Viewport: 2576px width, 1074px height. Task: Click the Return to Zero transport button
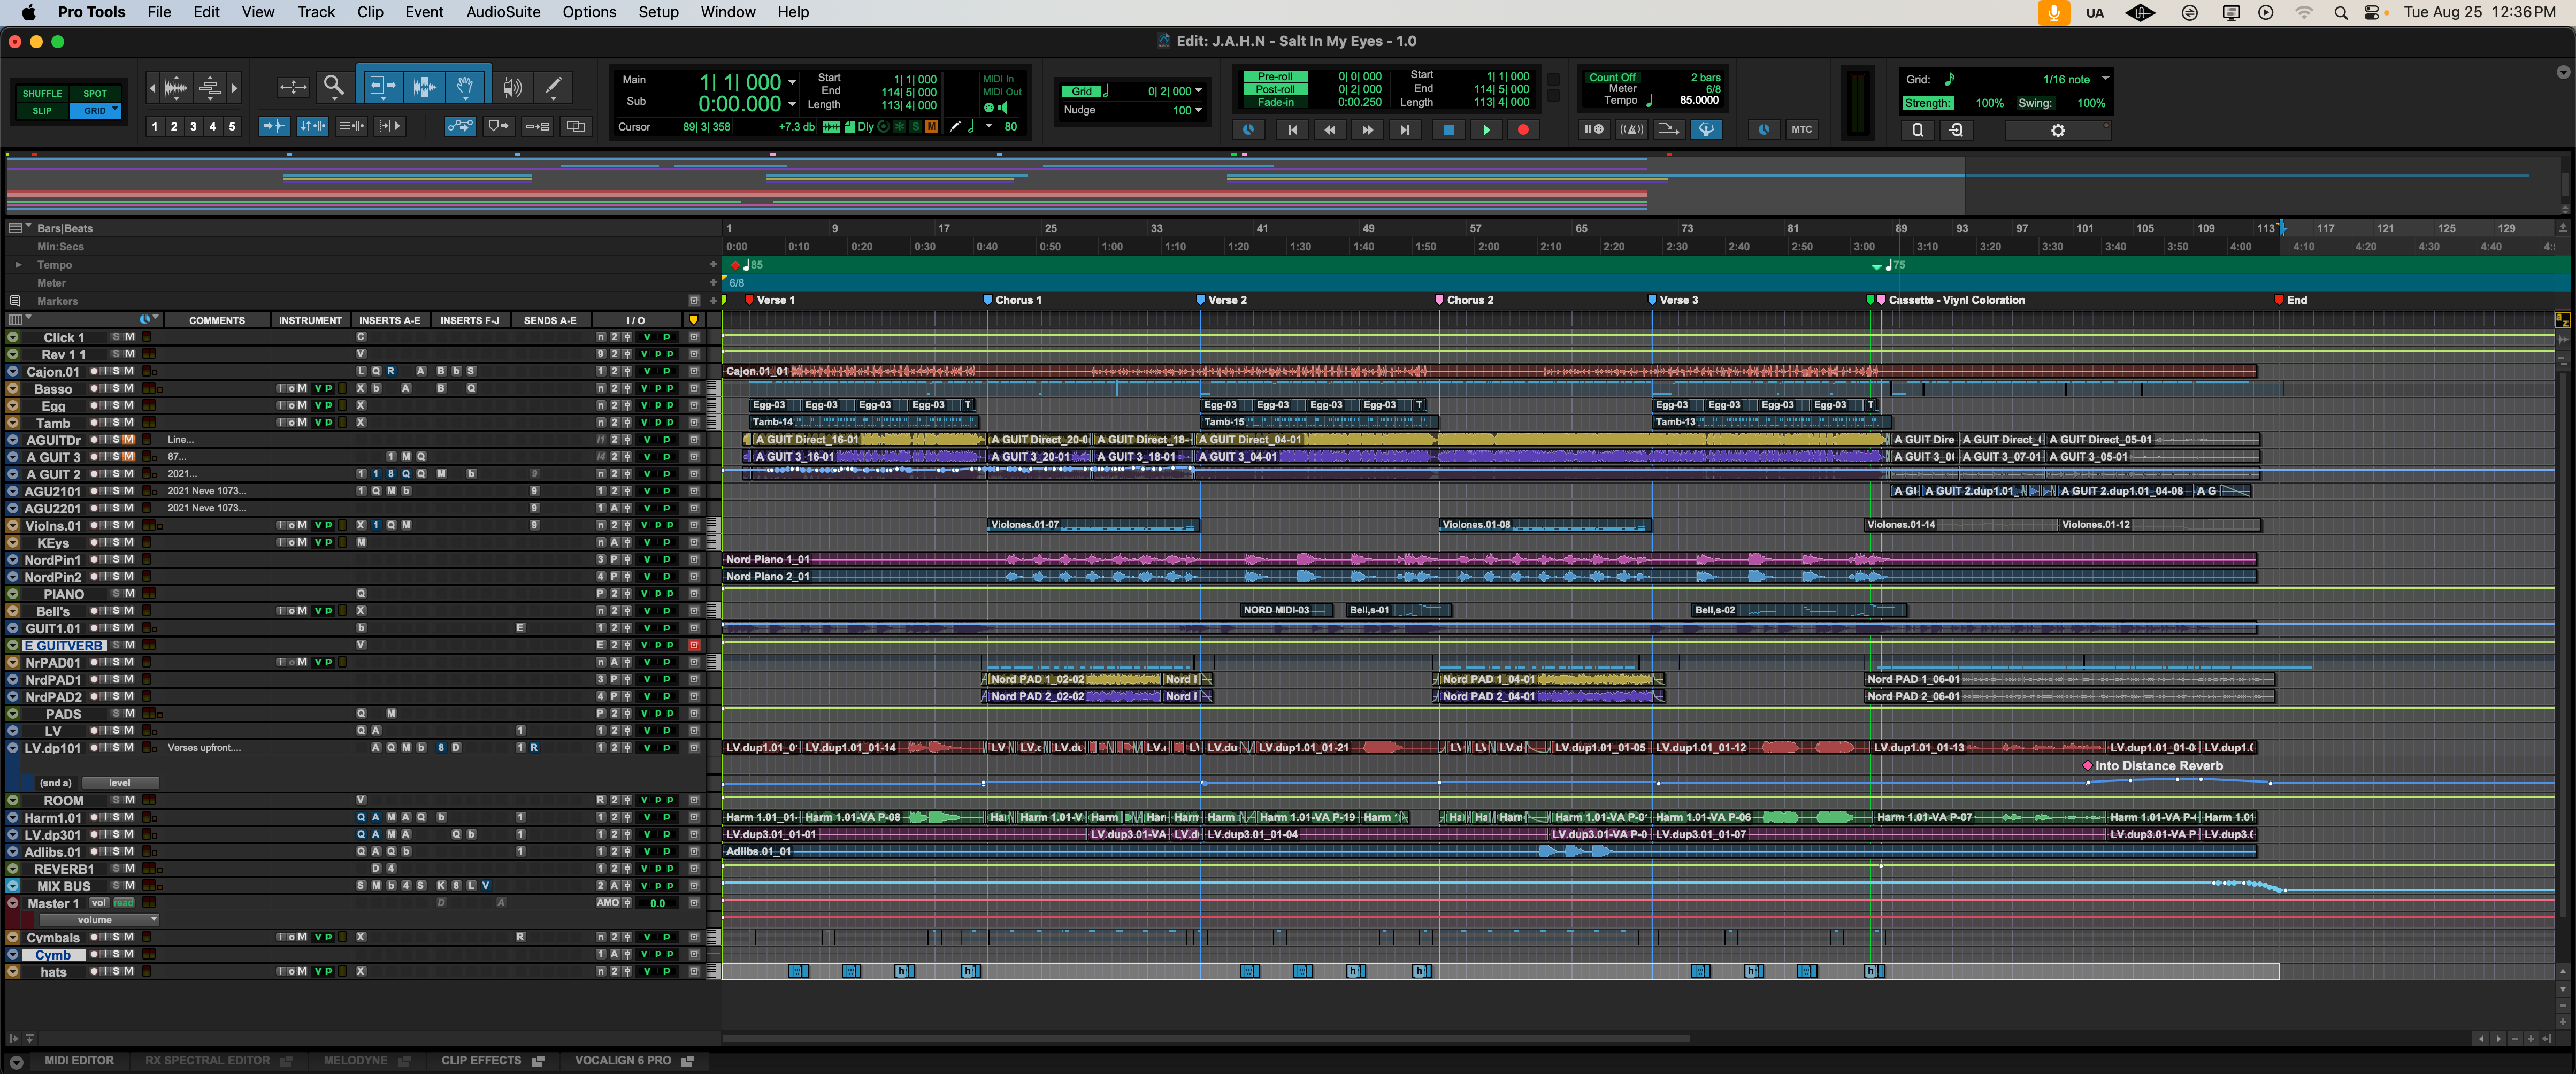pos(1292,130)
